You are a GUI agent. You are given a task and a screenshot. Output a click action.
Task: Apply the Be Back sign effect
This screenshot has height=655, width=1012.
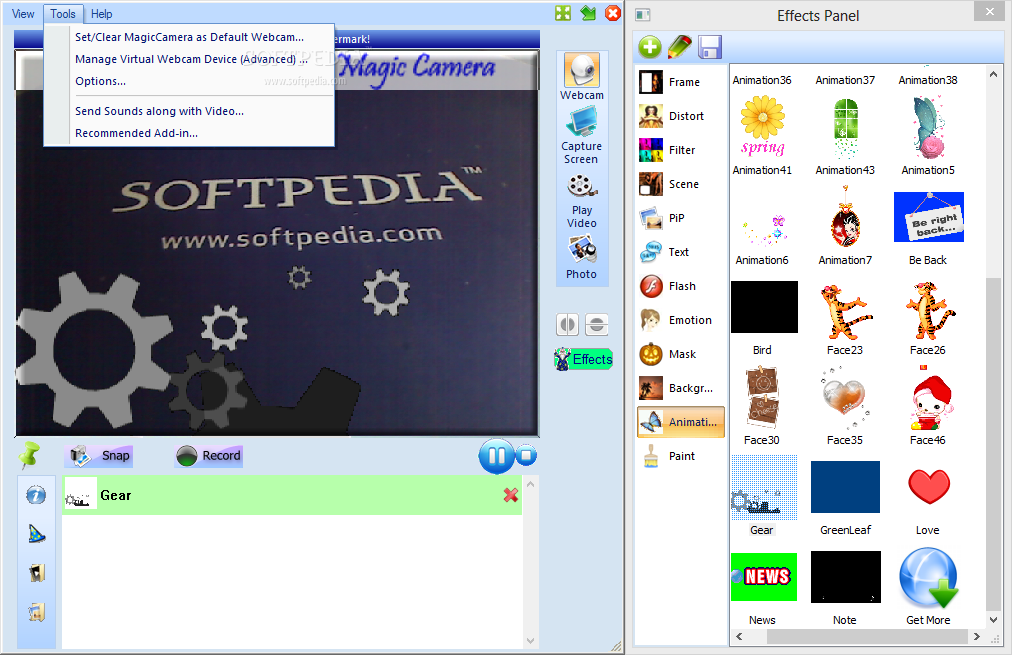point(928,217)
